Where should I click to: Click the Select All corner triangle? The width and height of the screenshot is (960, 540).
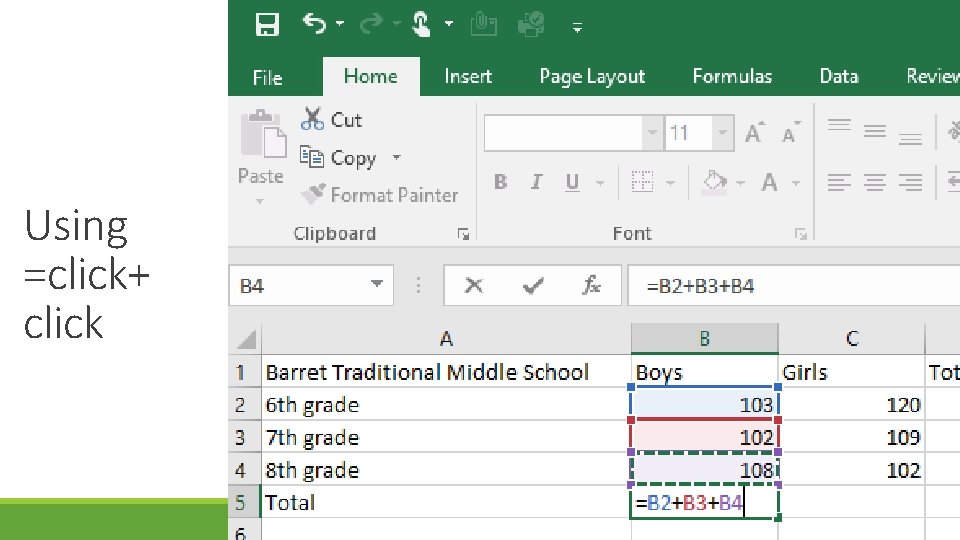[246, 339]
